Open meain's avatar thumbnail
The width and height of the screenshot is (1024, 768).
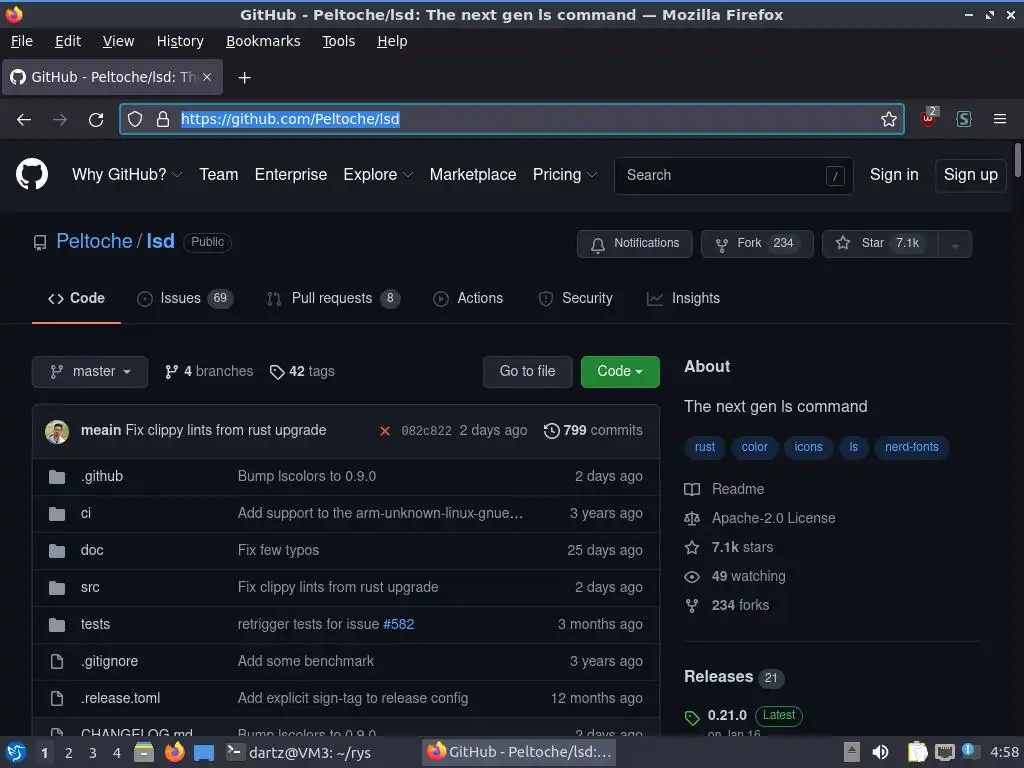[x=57, y=431]
